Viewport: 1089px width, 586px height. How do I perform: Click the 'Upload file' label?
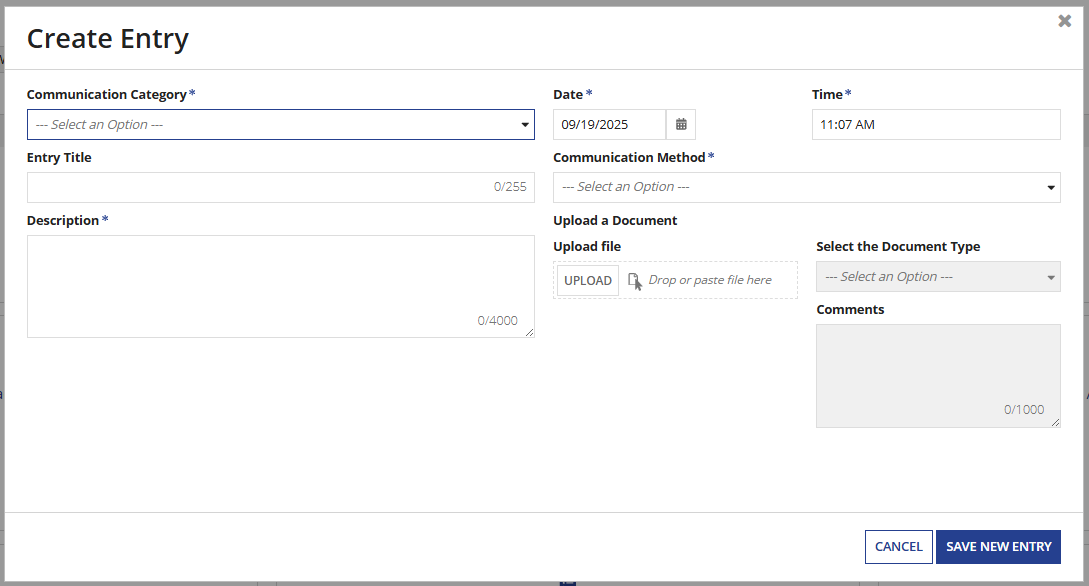click(587, 246)
